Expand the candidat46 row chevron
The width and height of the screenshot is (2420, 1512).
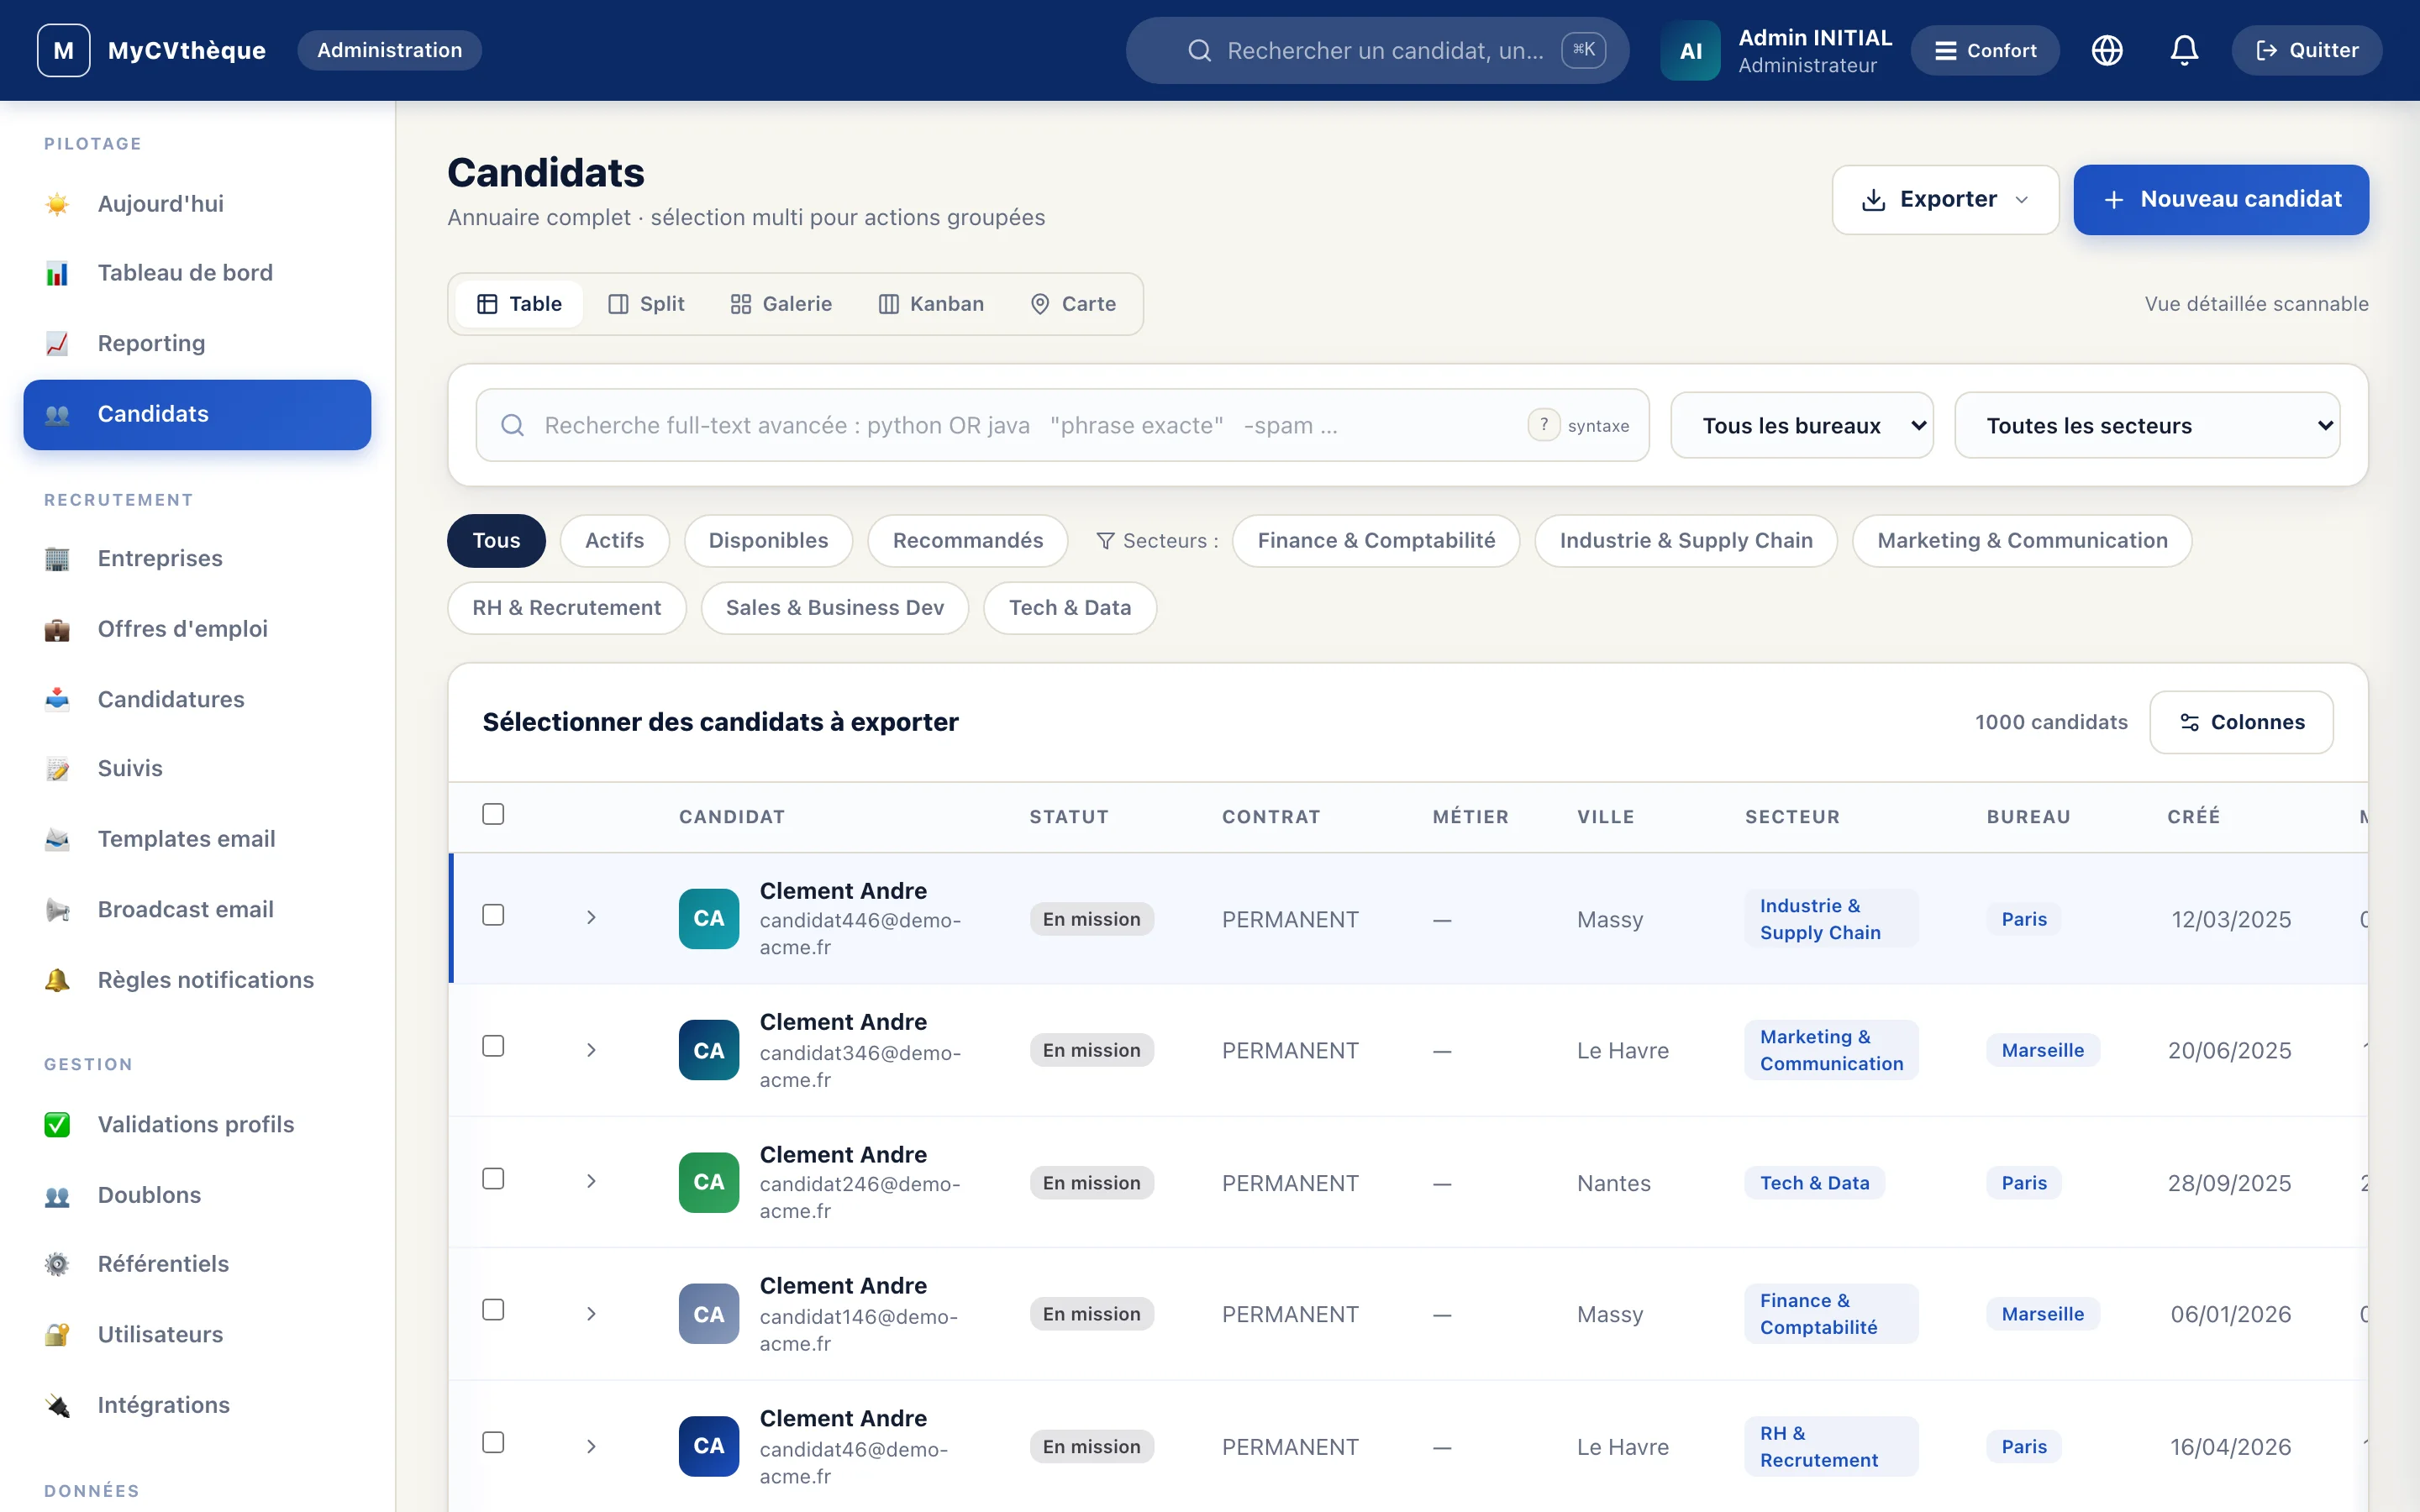point(591,1446)
